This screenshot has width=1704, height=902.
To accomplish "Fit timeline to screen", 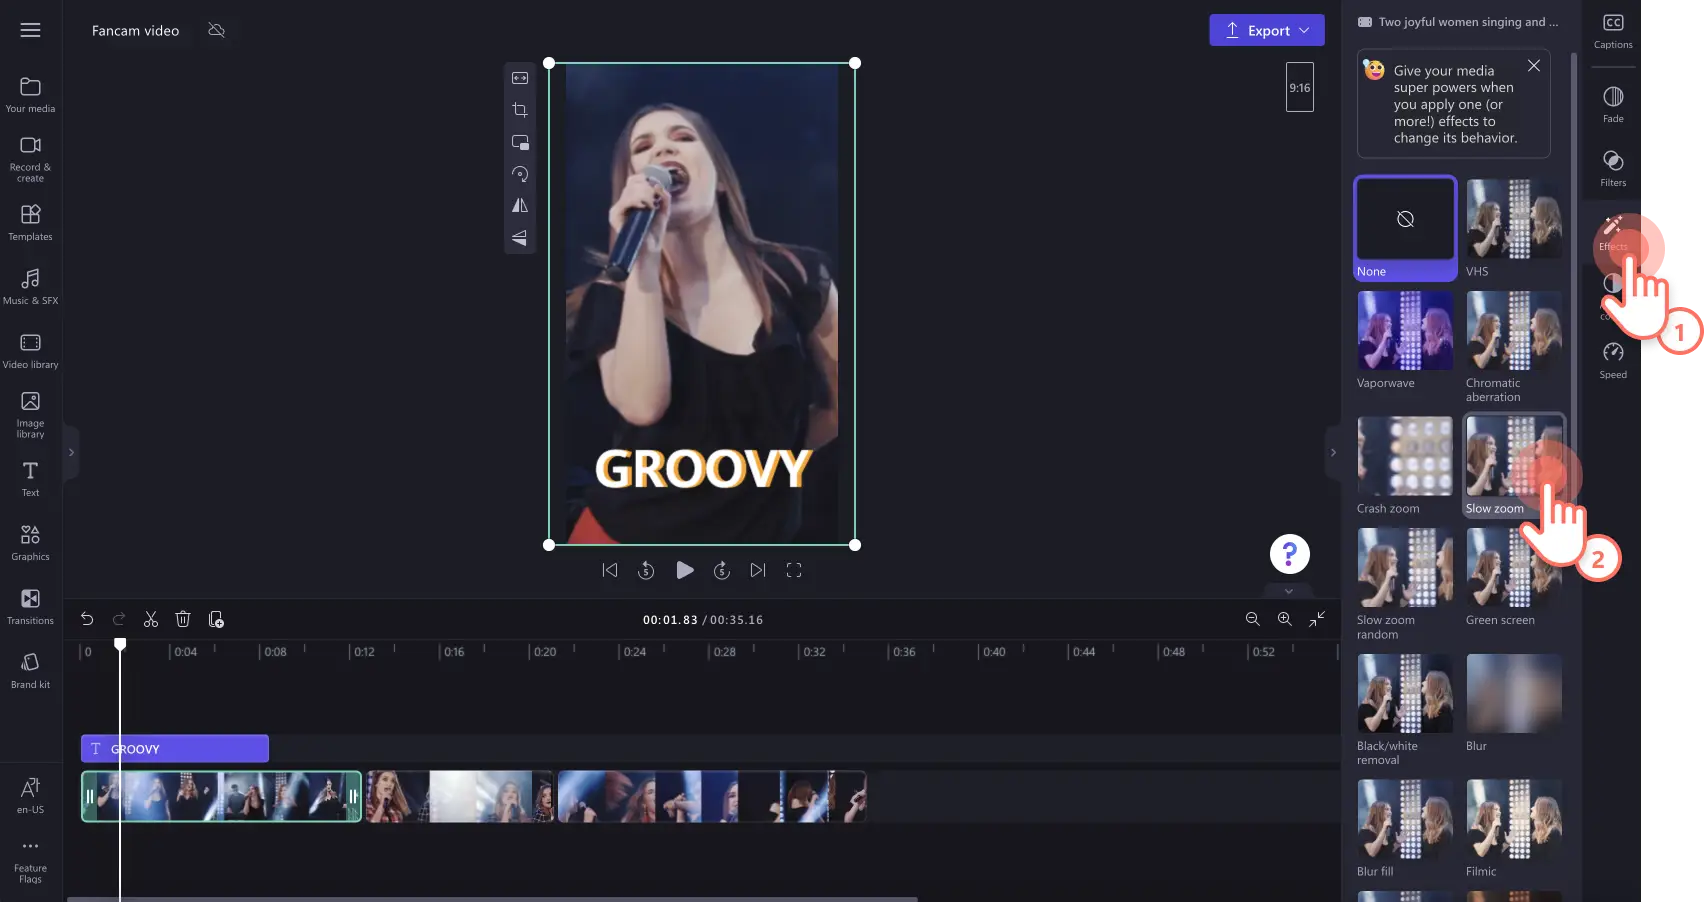I will pyautogui.click(x=1317, y=619).
